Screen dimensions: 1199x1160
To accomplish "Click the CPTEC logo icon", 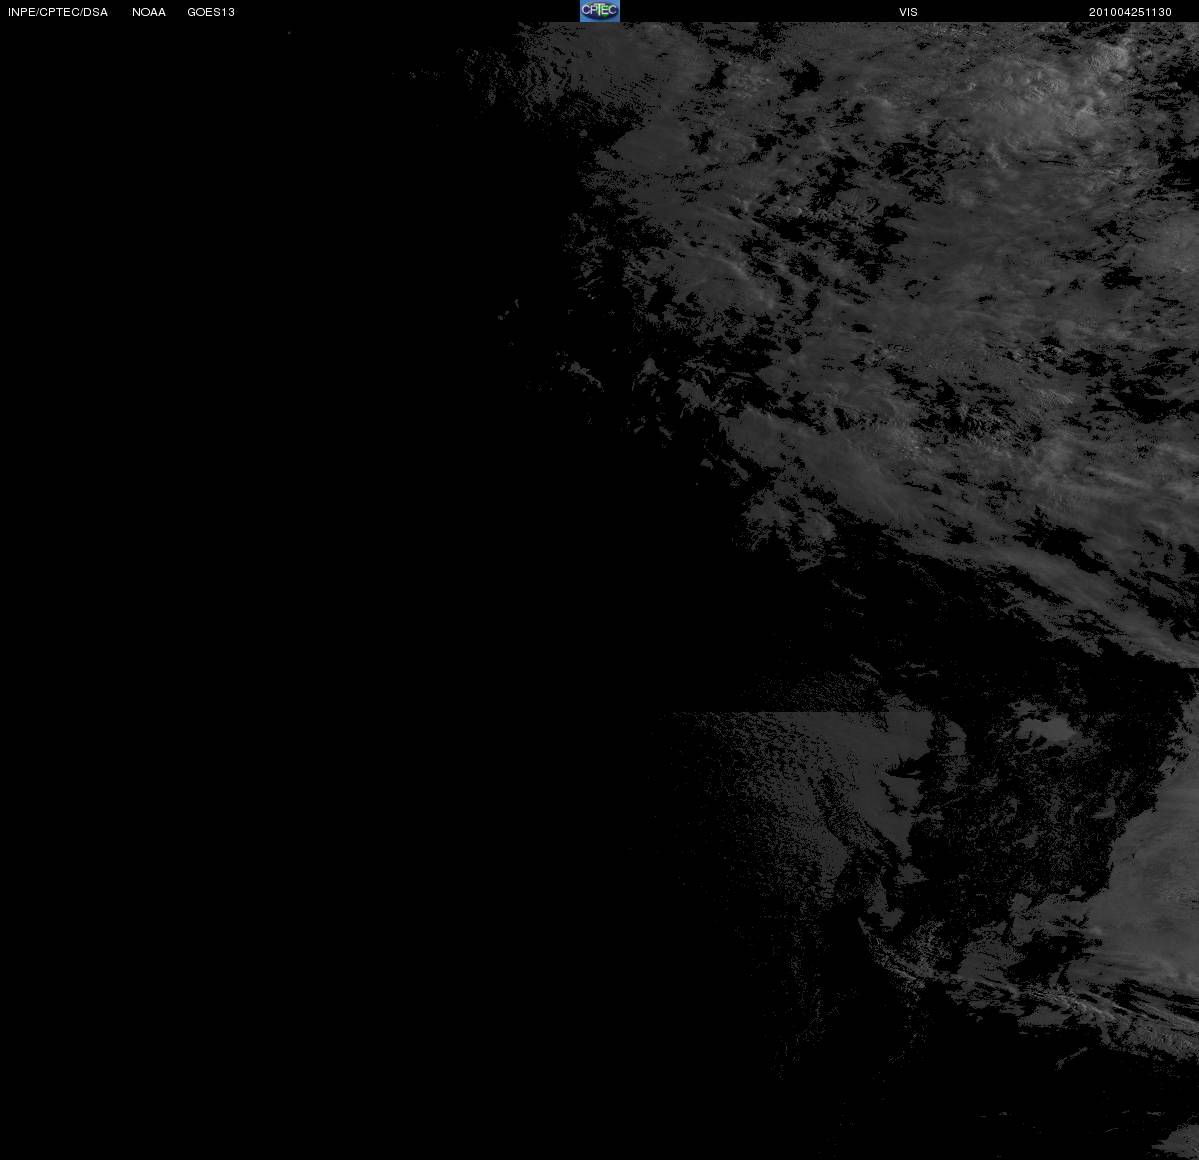I will coord(600,11).
